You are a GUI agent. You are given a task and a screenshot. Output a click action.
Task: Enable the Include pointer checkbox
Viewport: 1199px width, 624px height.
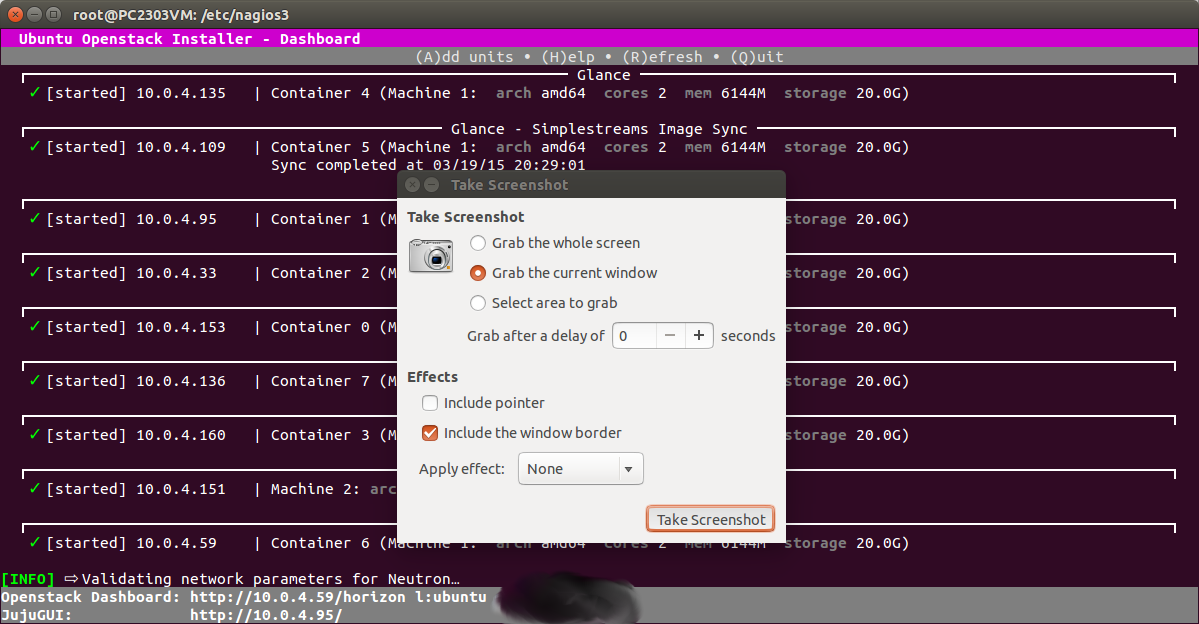coord(430,403)
